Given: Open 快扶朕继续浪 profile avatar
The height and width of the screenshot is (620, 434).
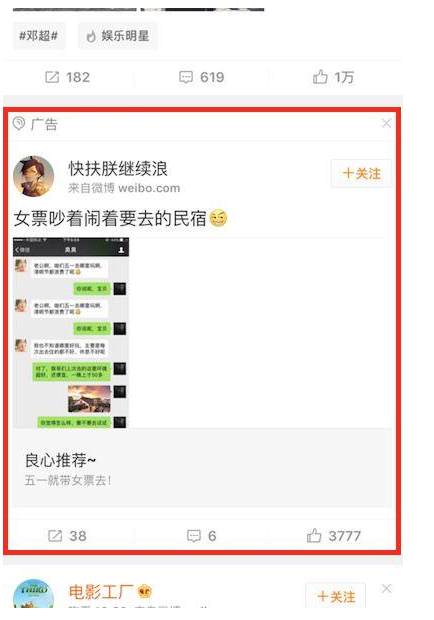Looking at the screenshot, I should click(x=34, y=176).
